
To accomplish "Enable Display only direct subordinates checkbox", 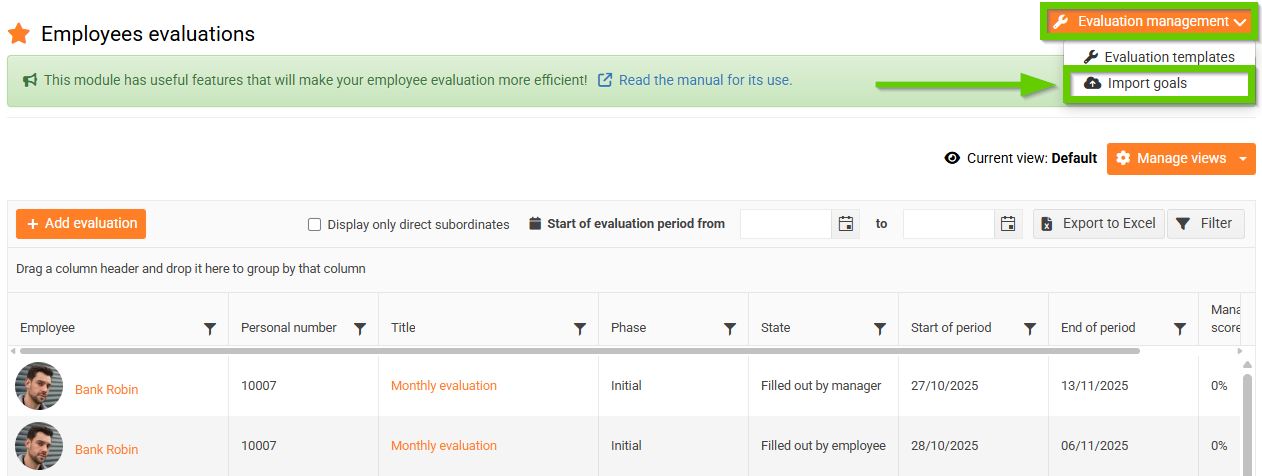I will tap(314, 225).
